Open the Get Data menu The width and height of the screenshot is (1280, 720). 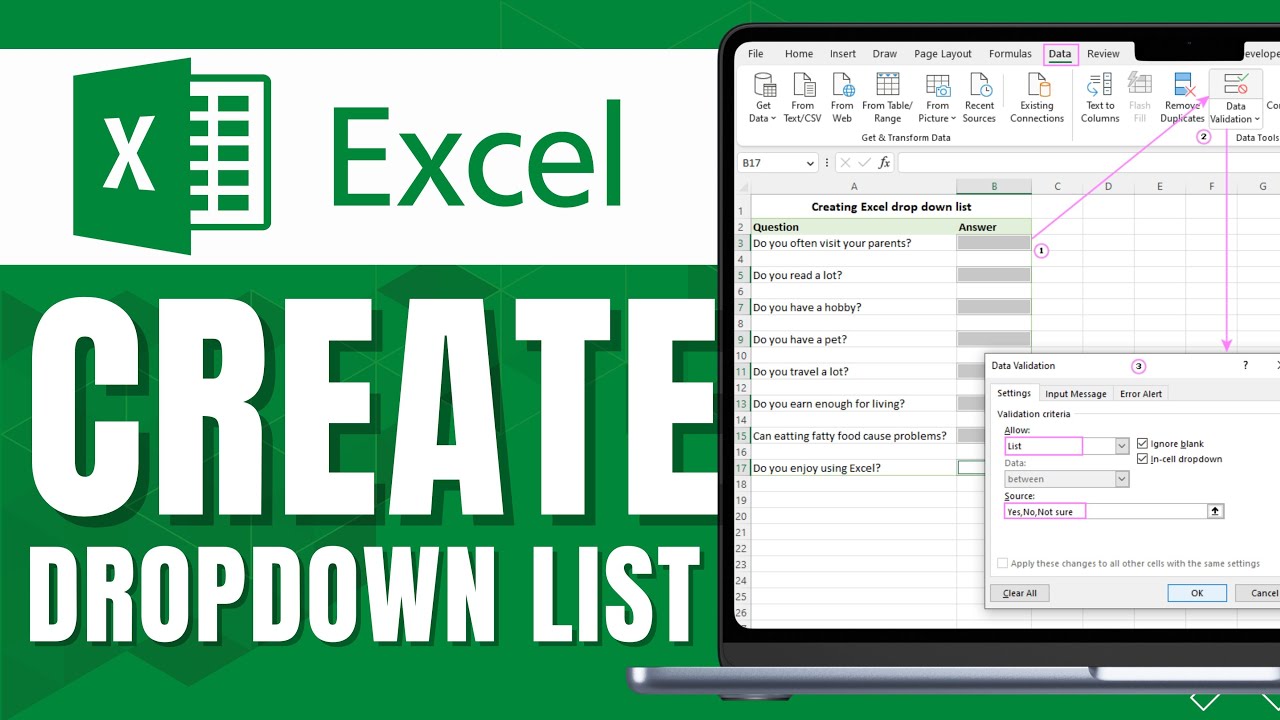(764, 98)
